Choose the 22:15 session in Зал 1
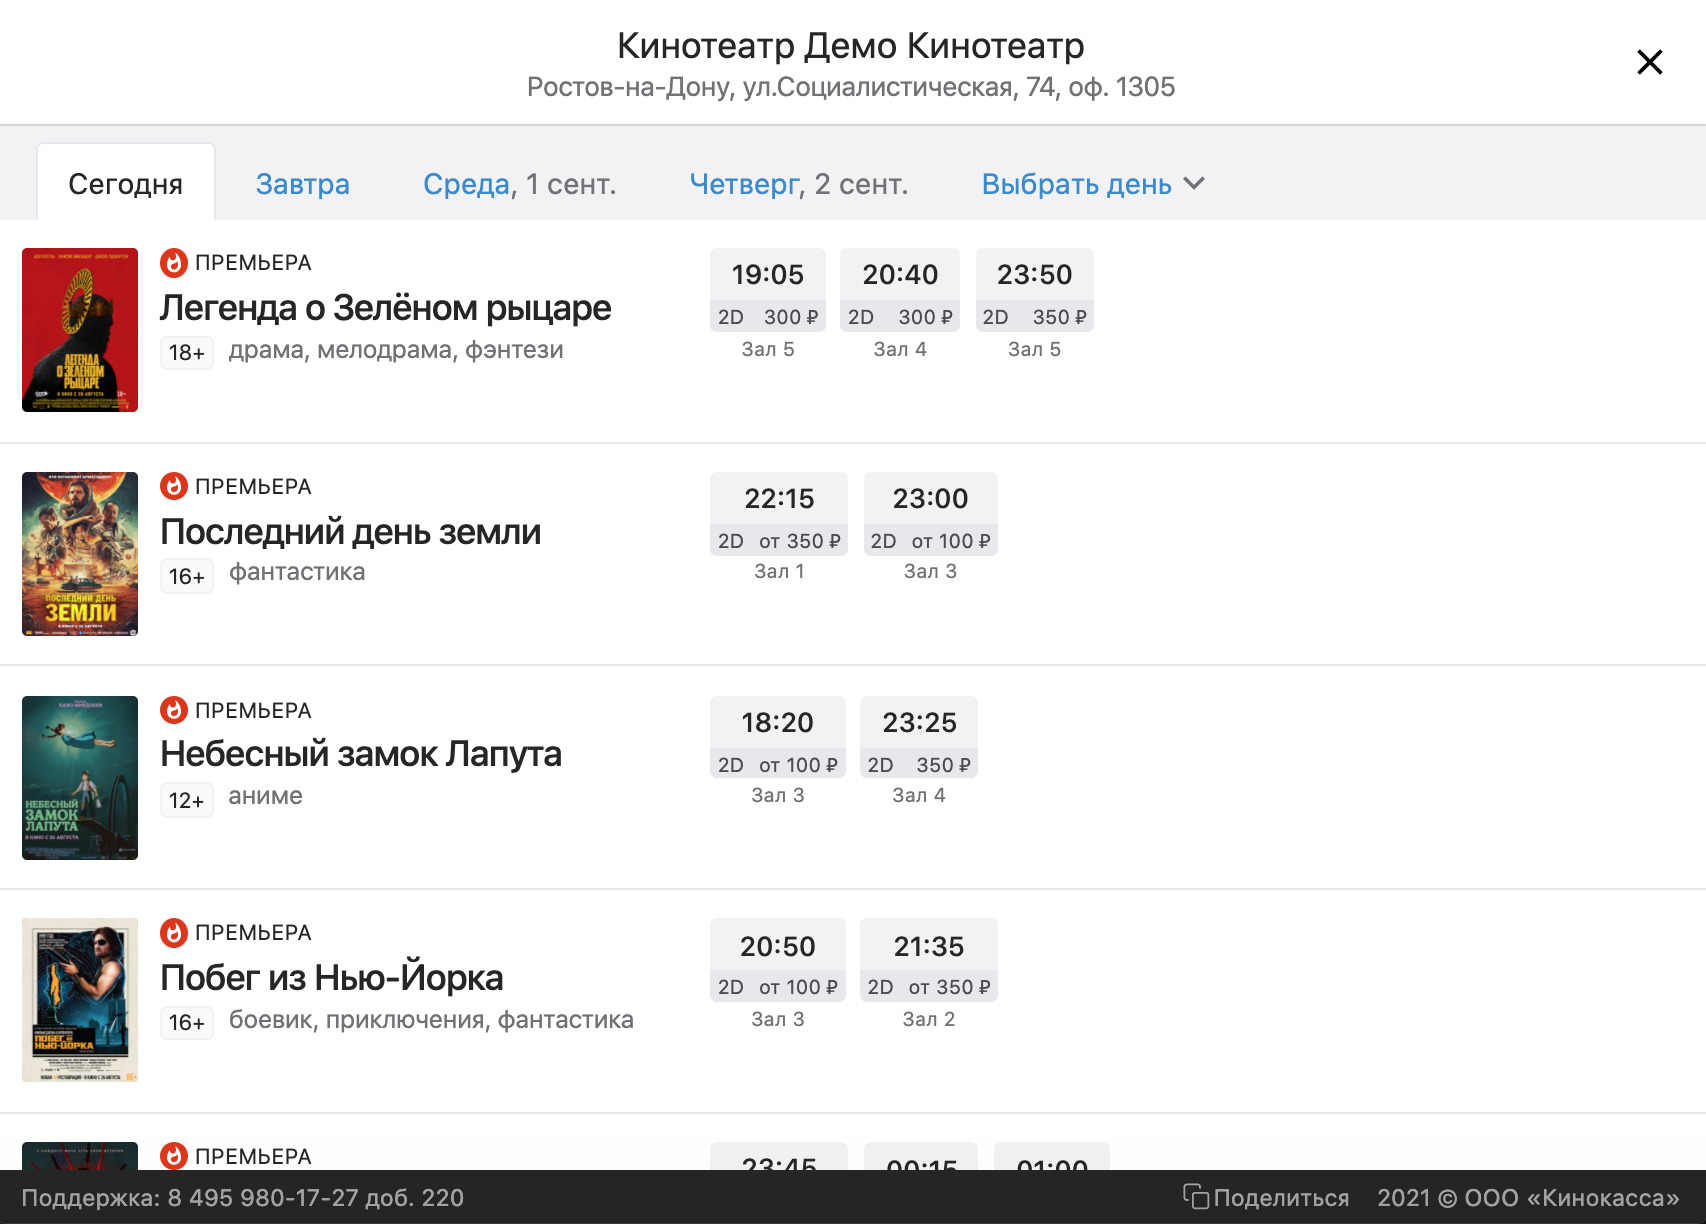 point(779,514)
